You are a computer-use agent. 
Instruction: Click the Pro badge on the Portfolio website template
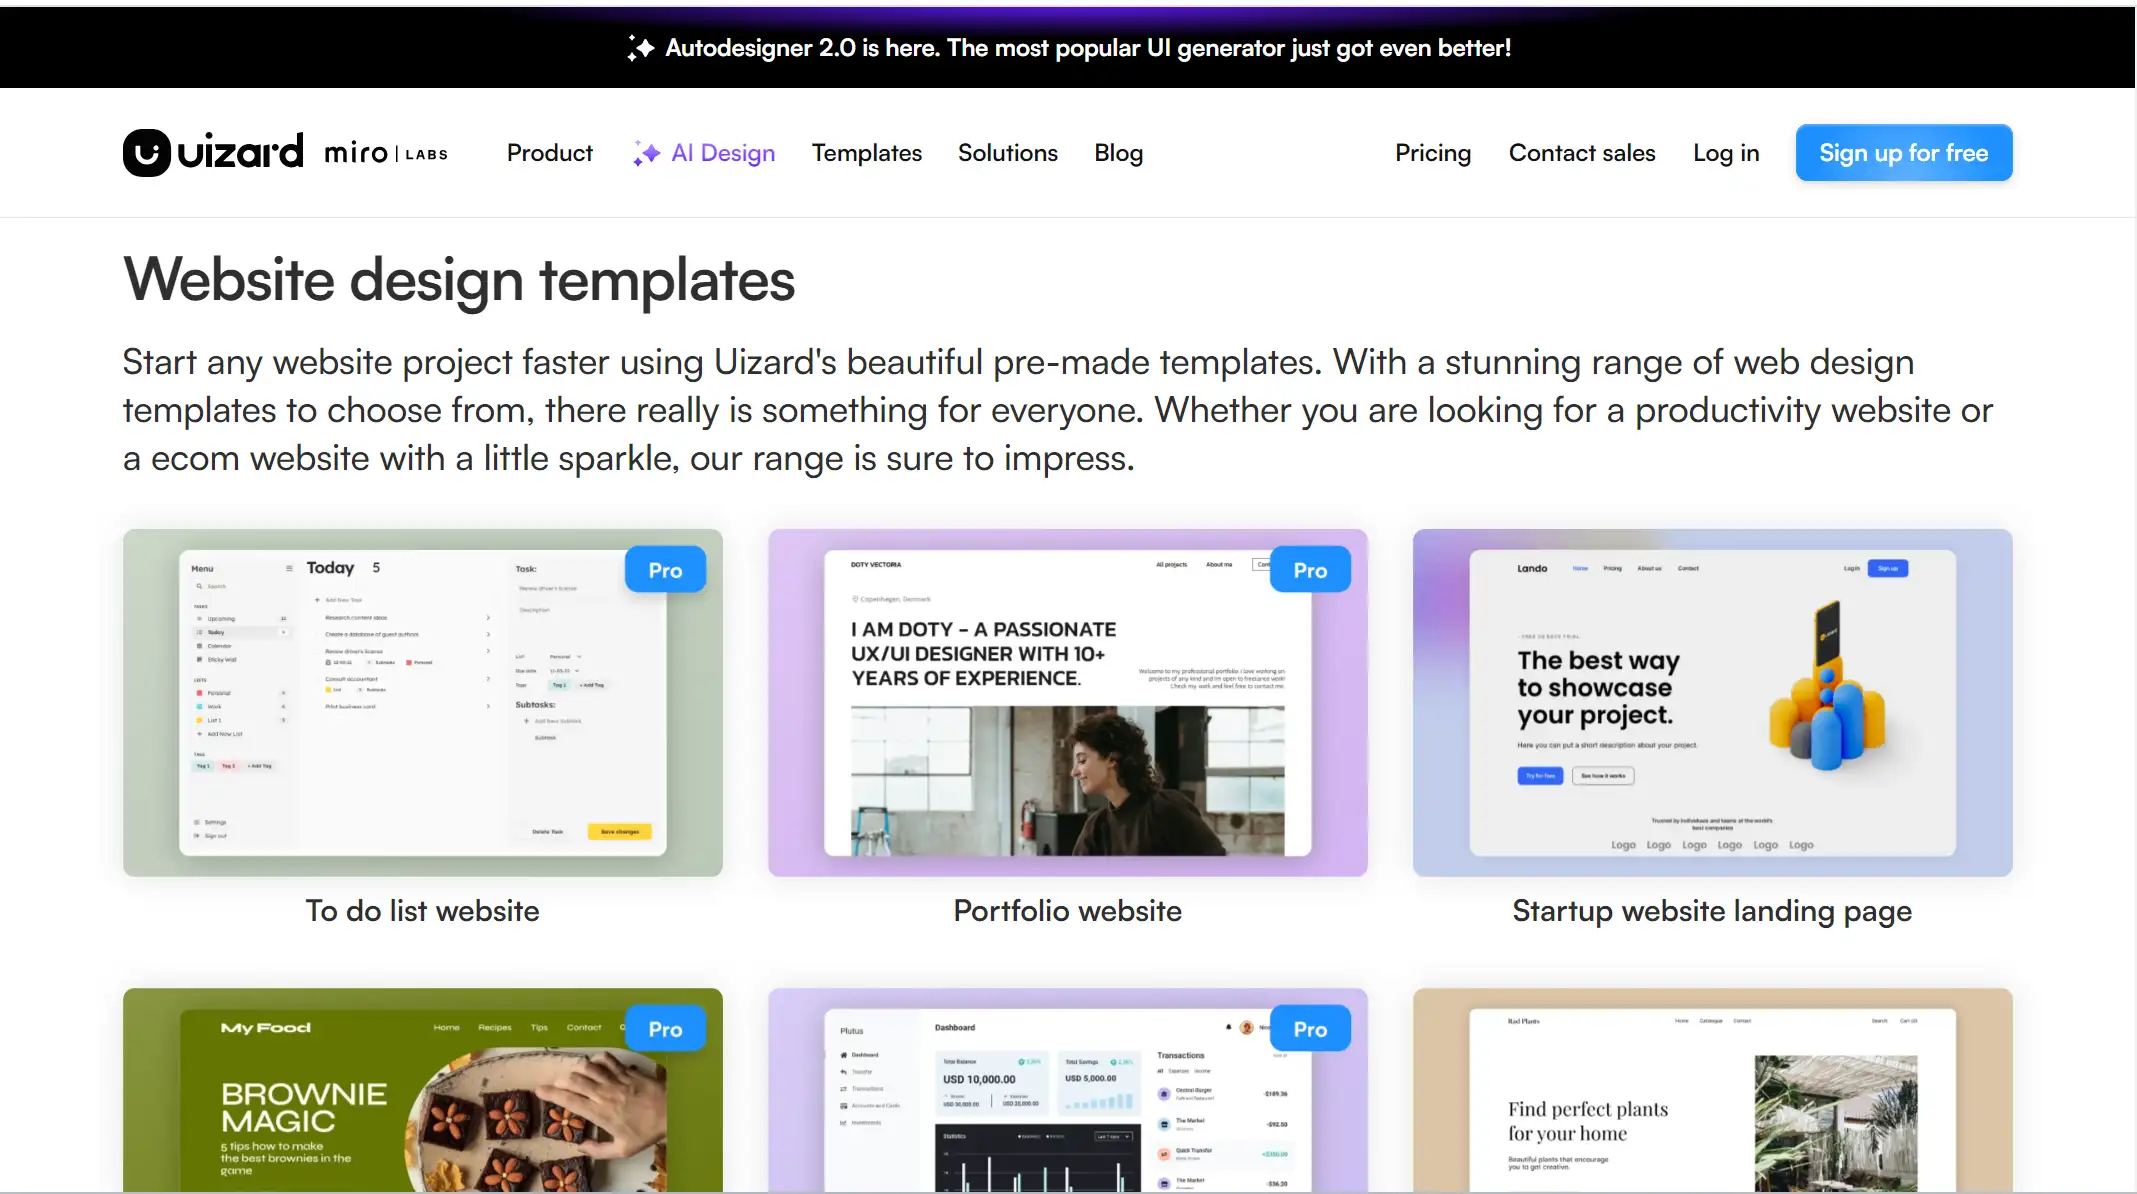[x=1310, y=569]
